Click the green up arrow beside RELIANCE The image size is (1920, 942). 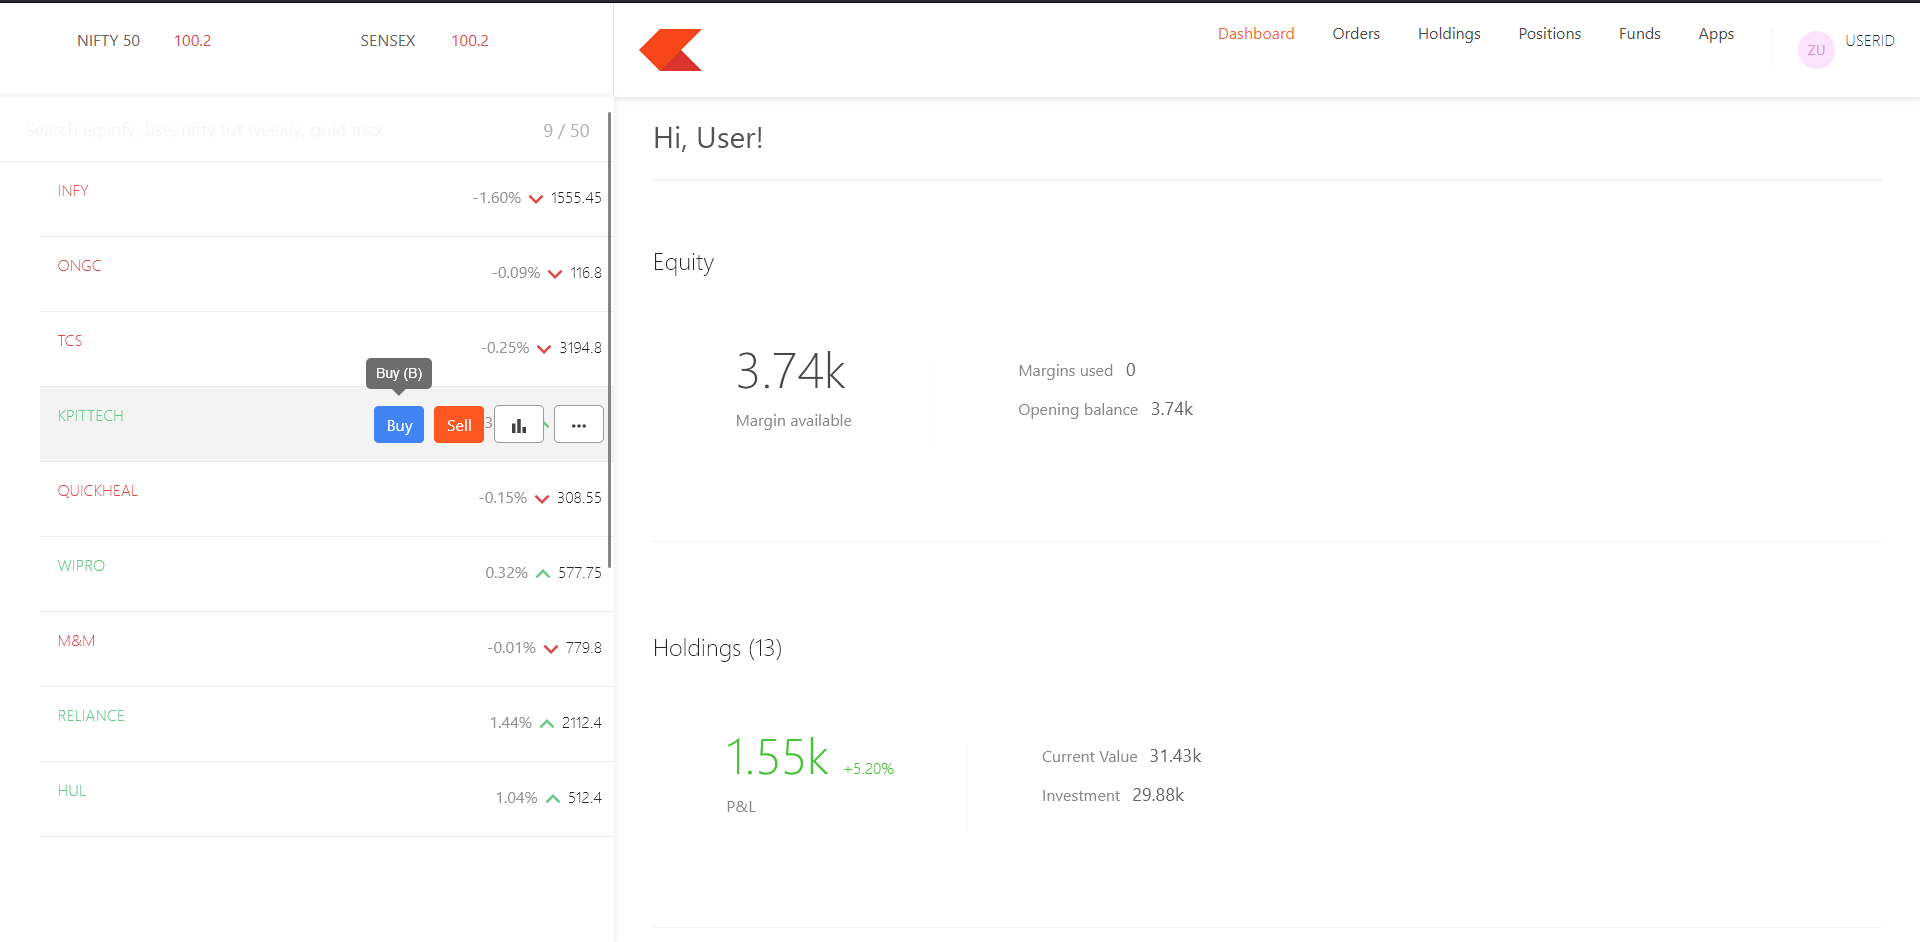(546, 722)
